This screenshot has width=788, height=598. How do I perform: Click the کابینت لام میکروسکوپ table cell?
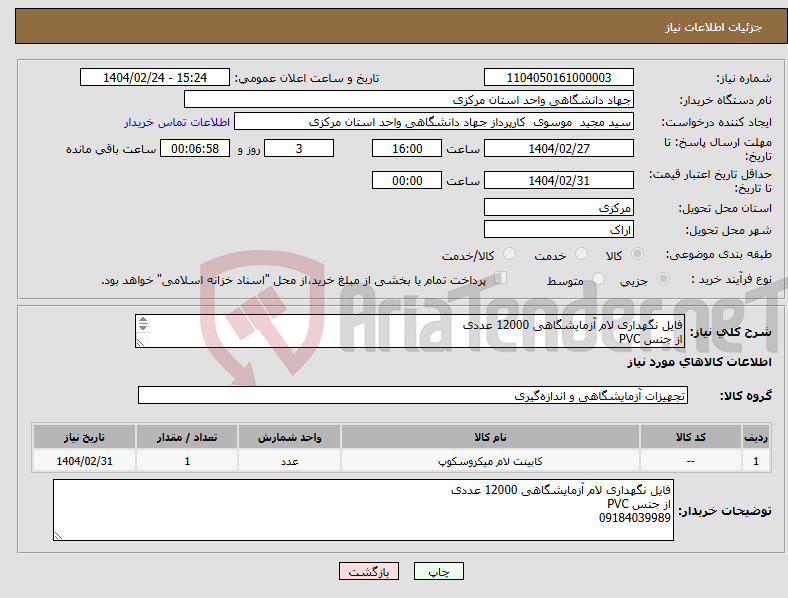(490, 461)
